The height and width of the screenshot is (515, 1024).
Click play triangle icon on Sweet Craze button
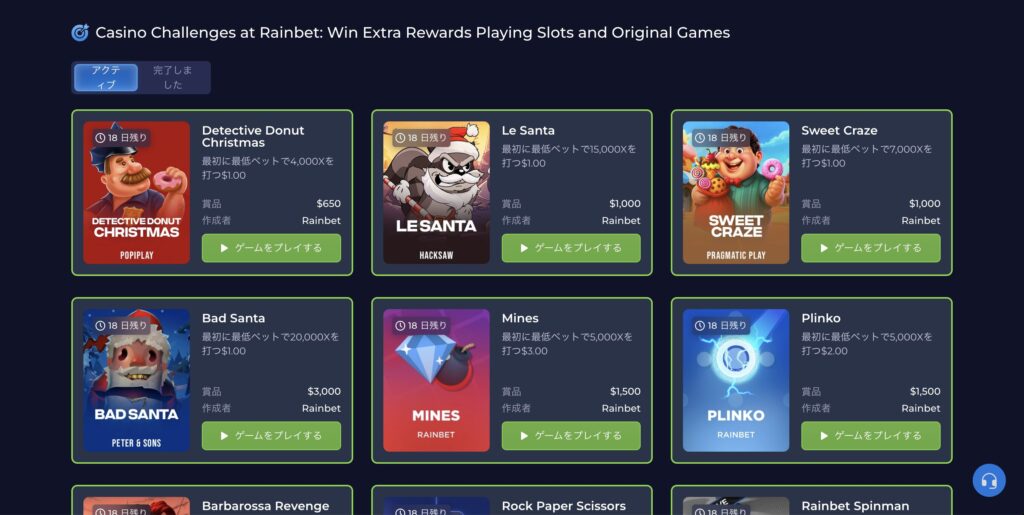pos(824,248)
